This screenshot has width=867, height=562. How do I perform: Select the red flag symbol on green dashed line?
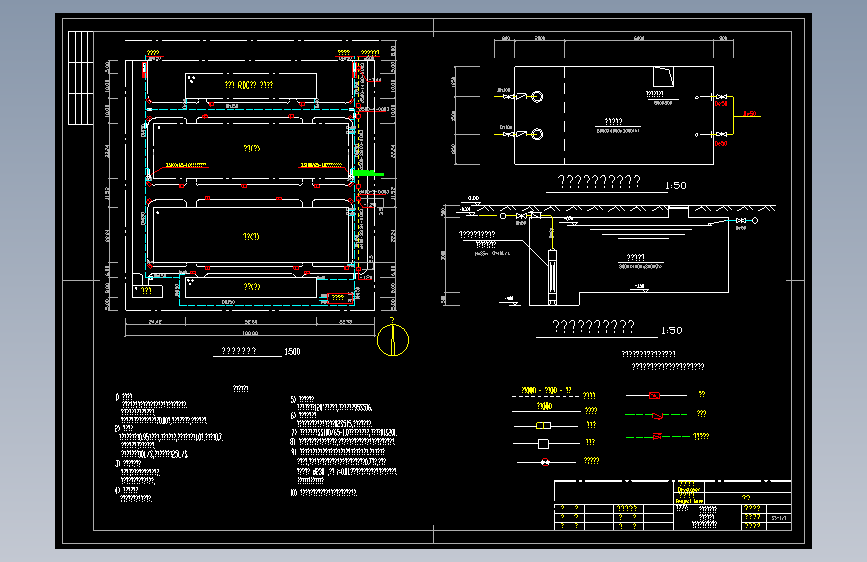pos(657,436)
